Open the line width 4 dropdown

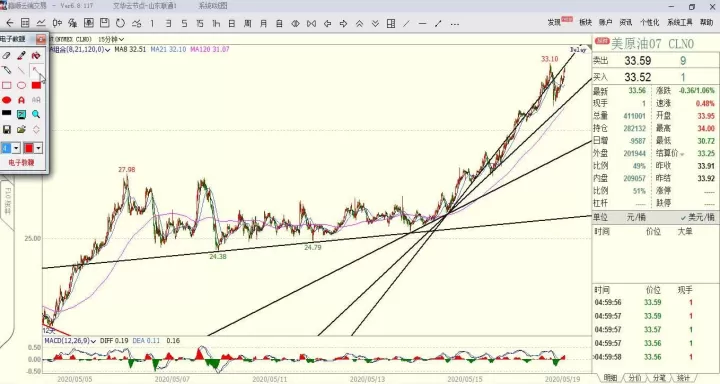(x=16, y=148)
